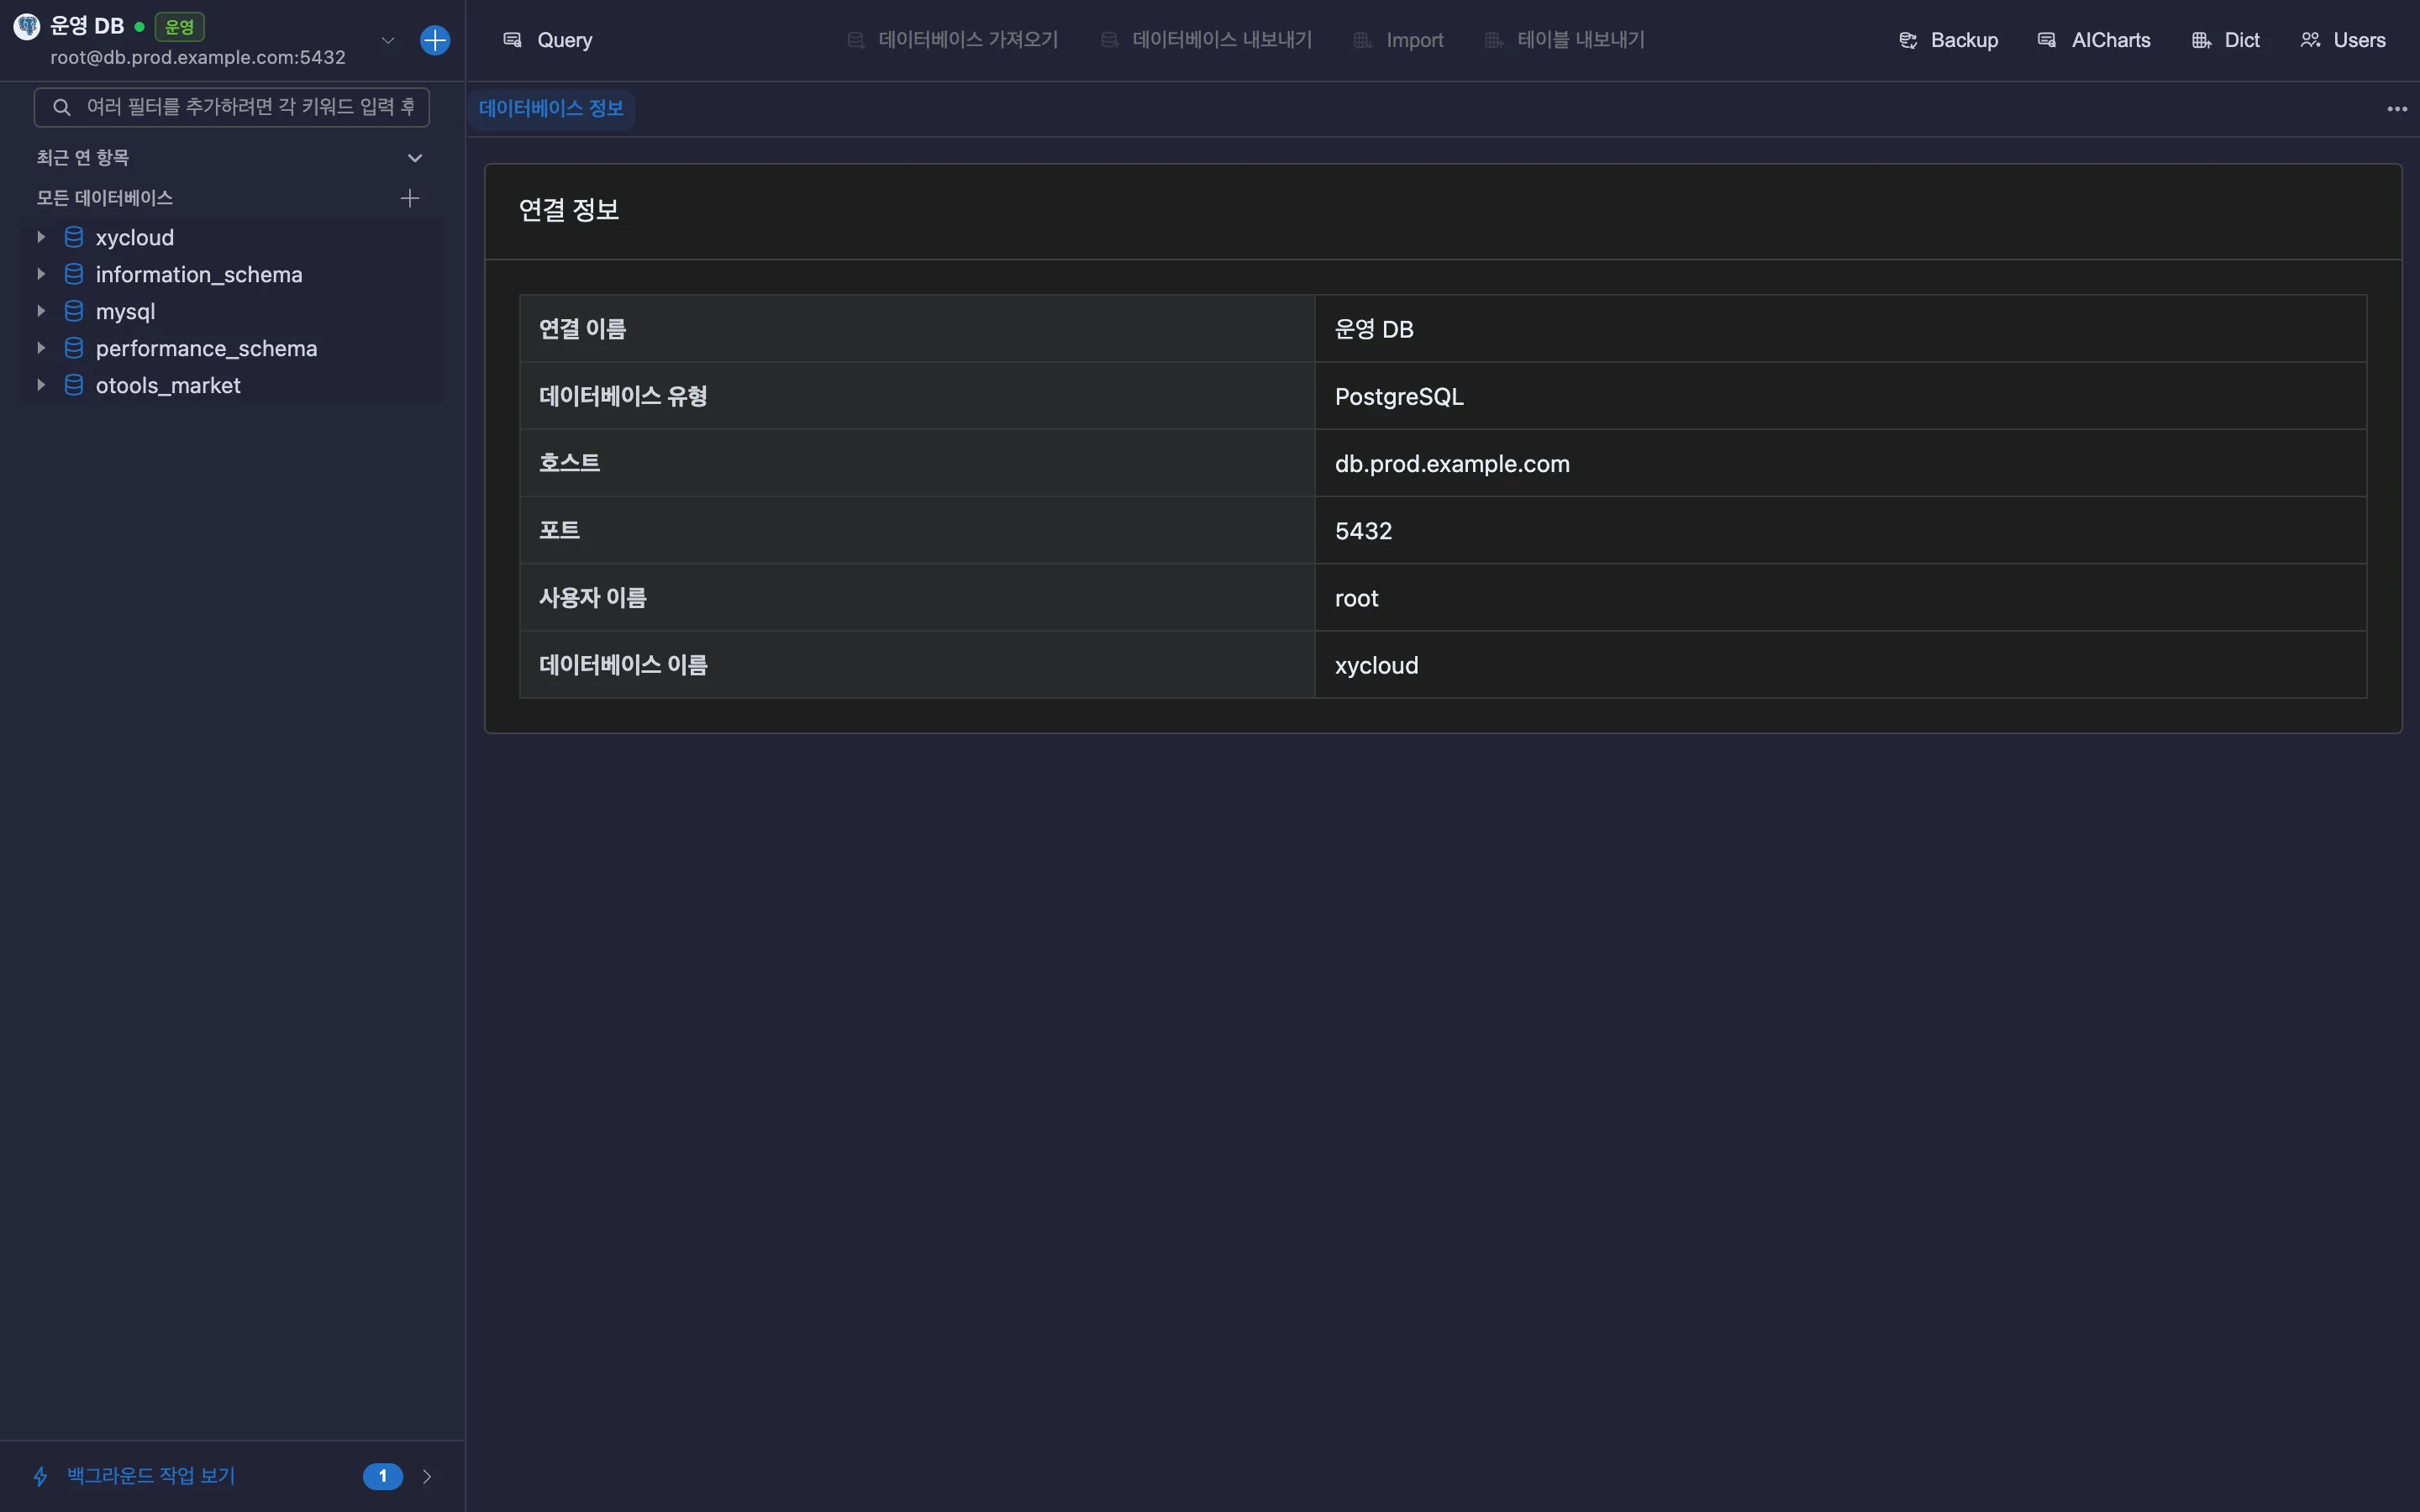Click the blue add connection plus icon
This screenshot has height=1512, width=2420.
435,40
